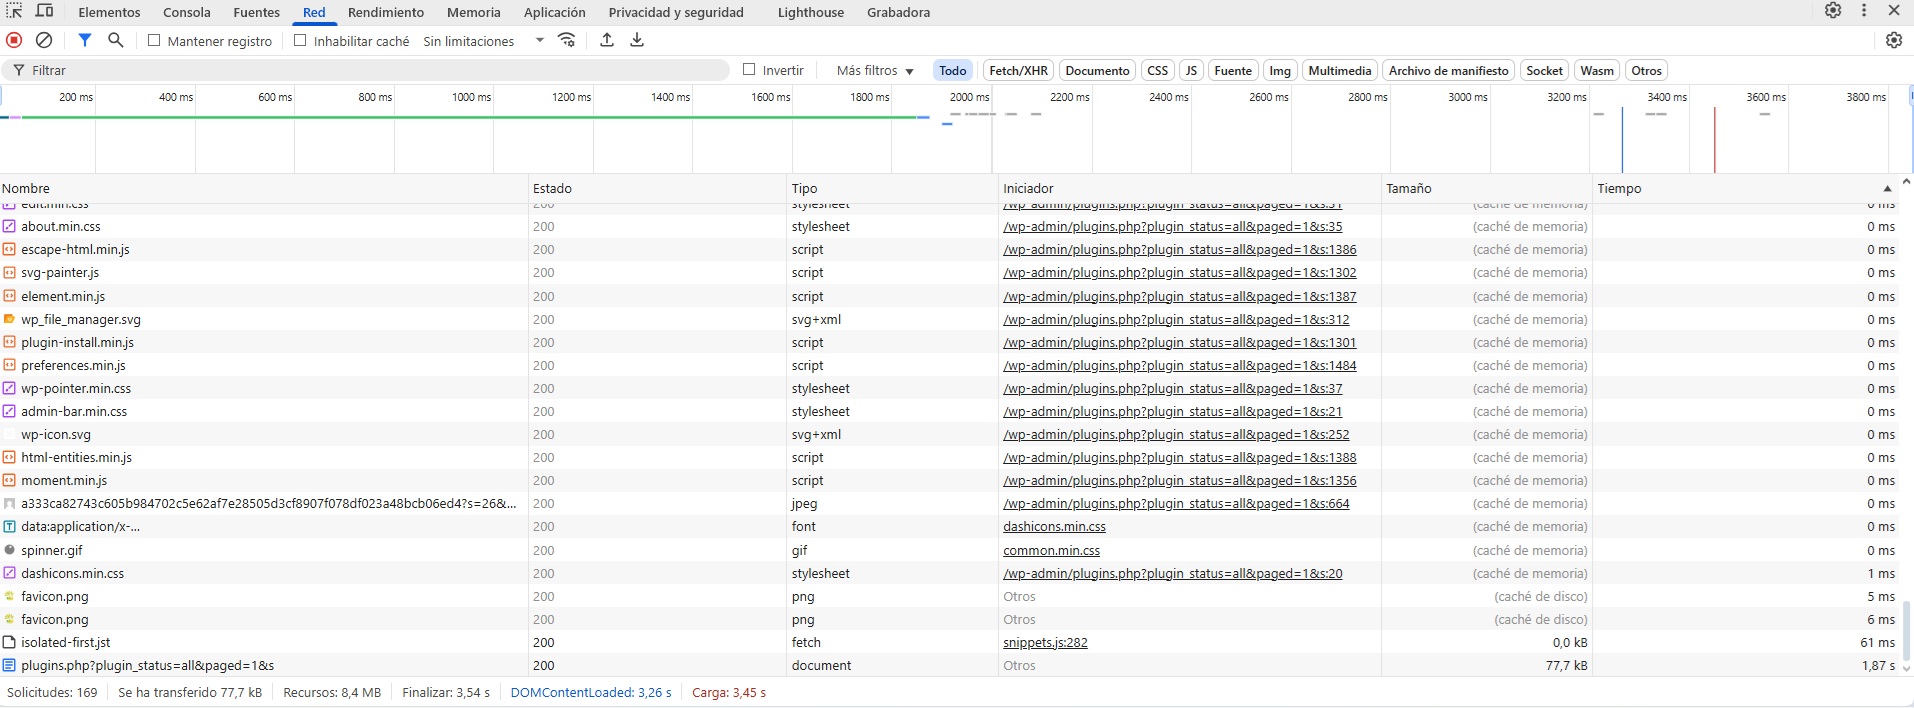The height and width of the screenshot is (708, 1914).
Task: Open network conditions wifi icon
Action: (567, 40)
